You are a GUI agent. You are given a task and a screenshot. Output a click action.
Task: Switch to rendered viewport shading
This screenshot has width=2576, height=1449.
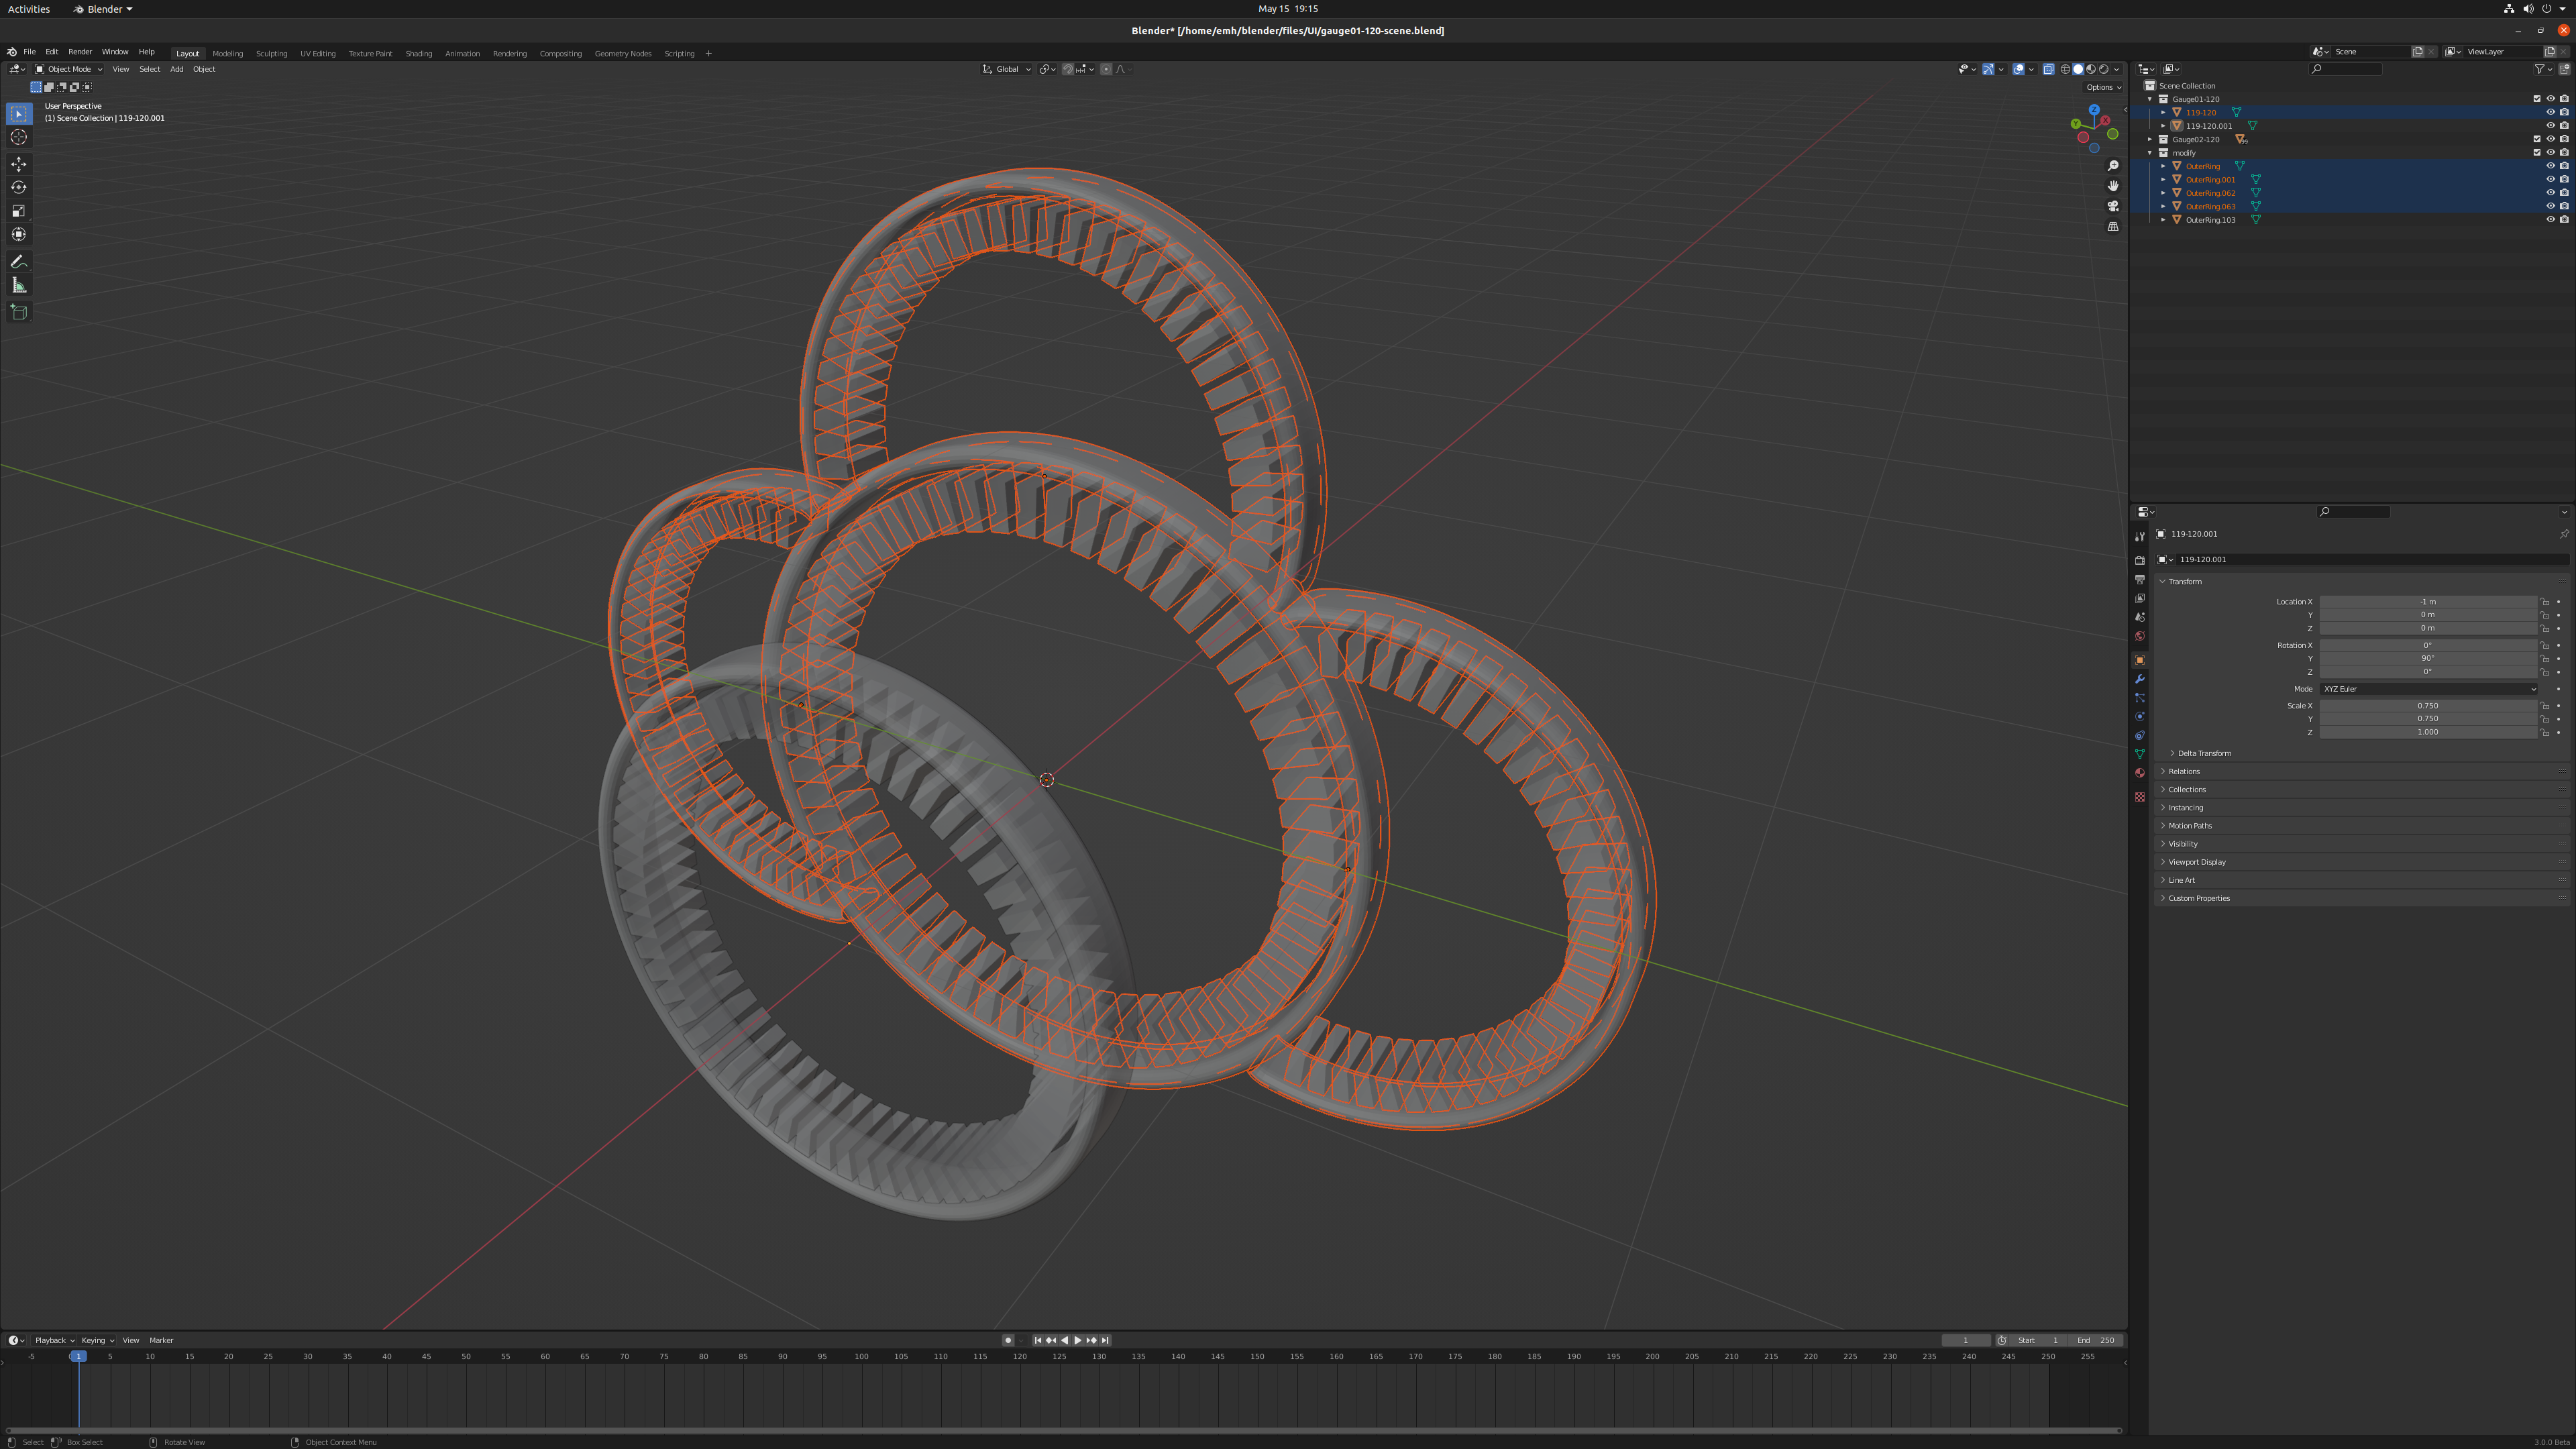[2104, 69]
